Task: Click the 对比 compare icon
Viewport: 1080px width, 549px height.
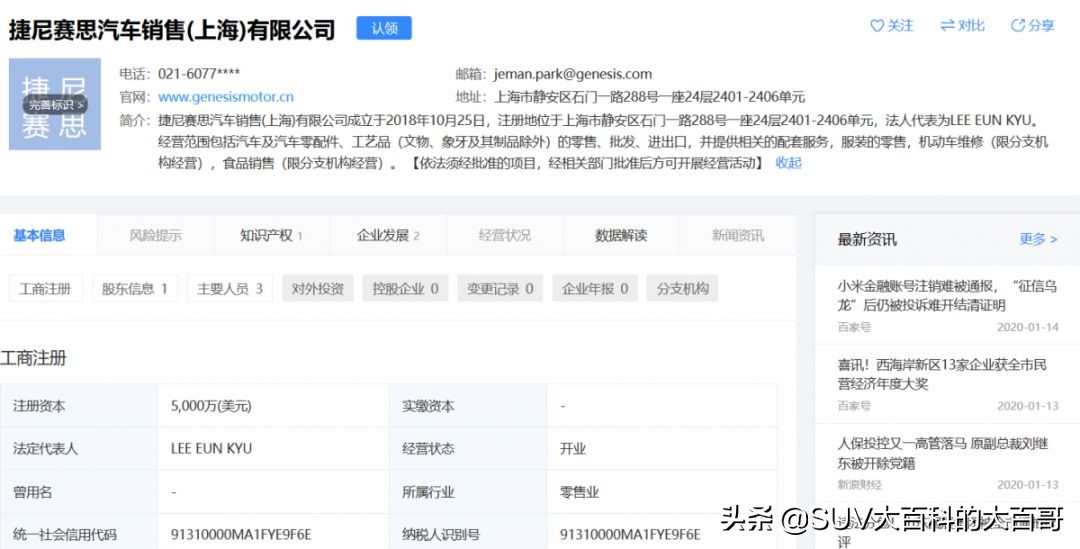Action: click(948, 26)
